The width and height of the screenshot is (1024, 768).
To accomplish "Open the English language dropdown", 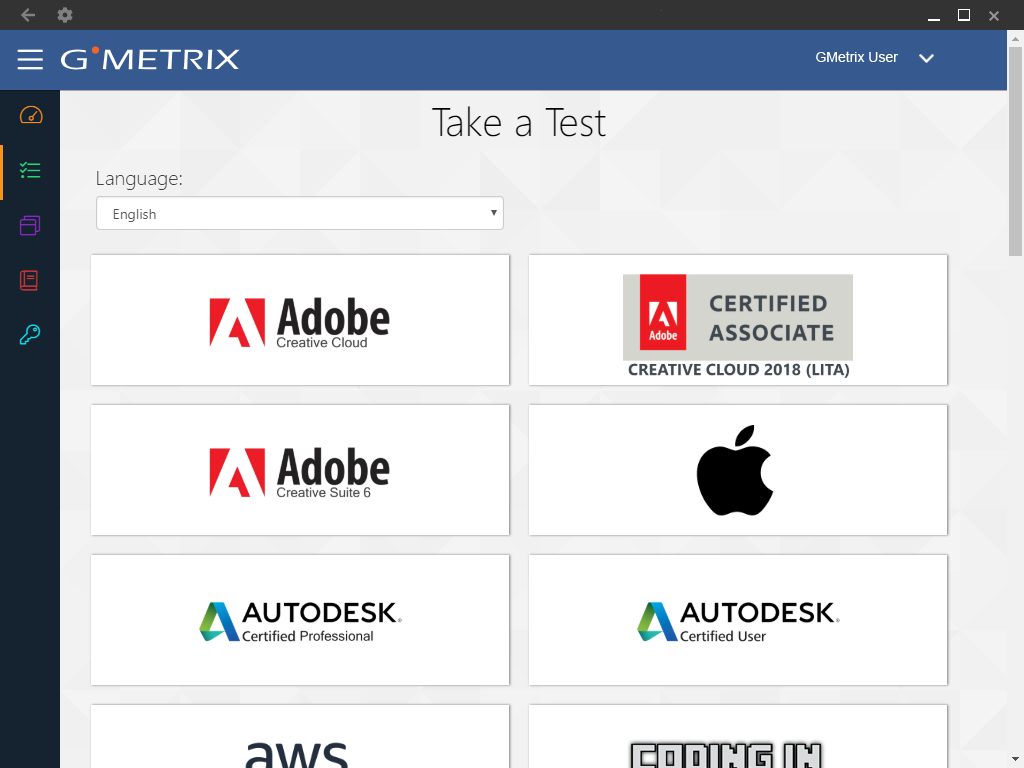I will [300, 214].
